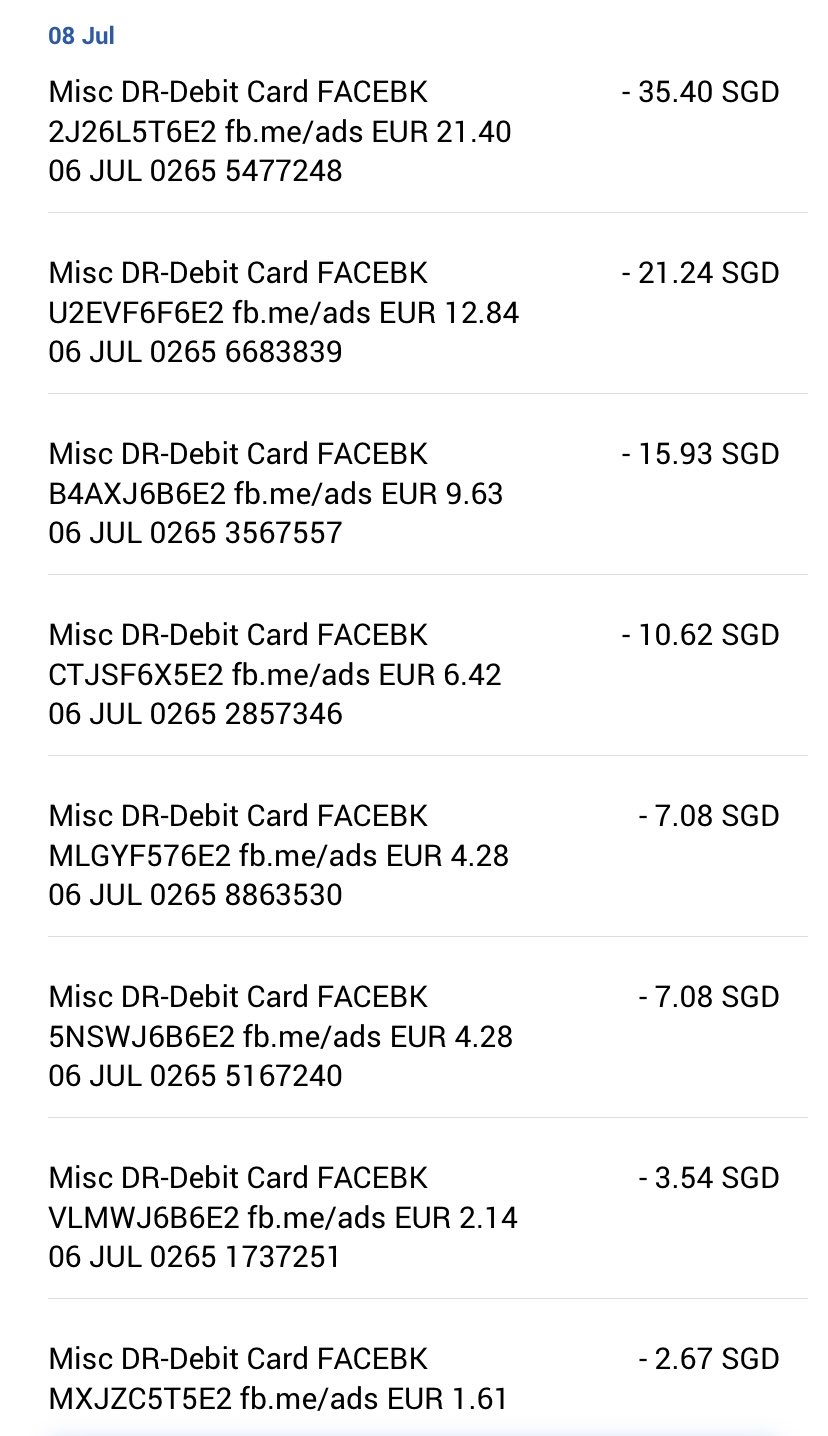
Task: Tap the line ending in 1737251
Action: click(194, 1256)
